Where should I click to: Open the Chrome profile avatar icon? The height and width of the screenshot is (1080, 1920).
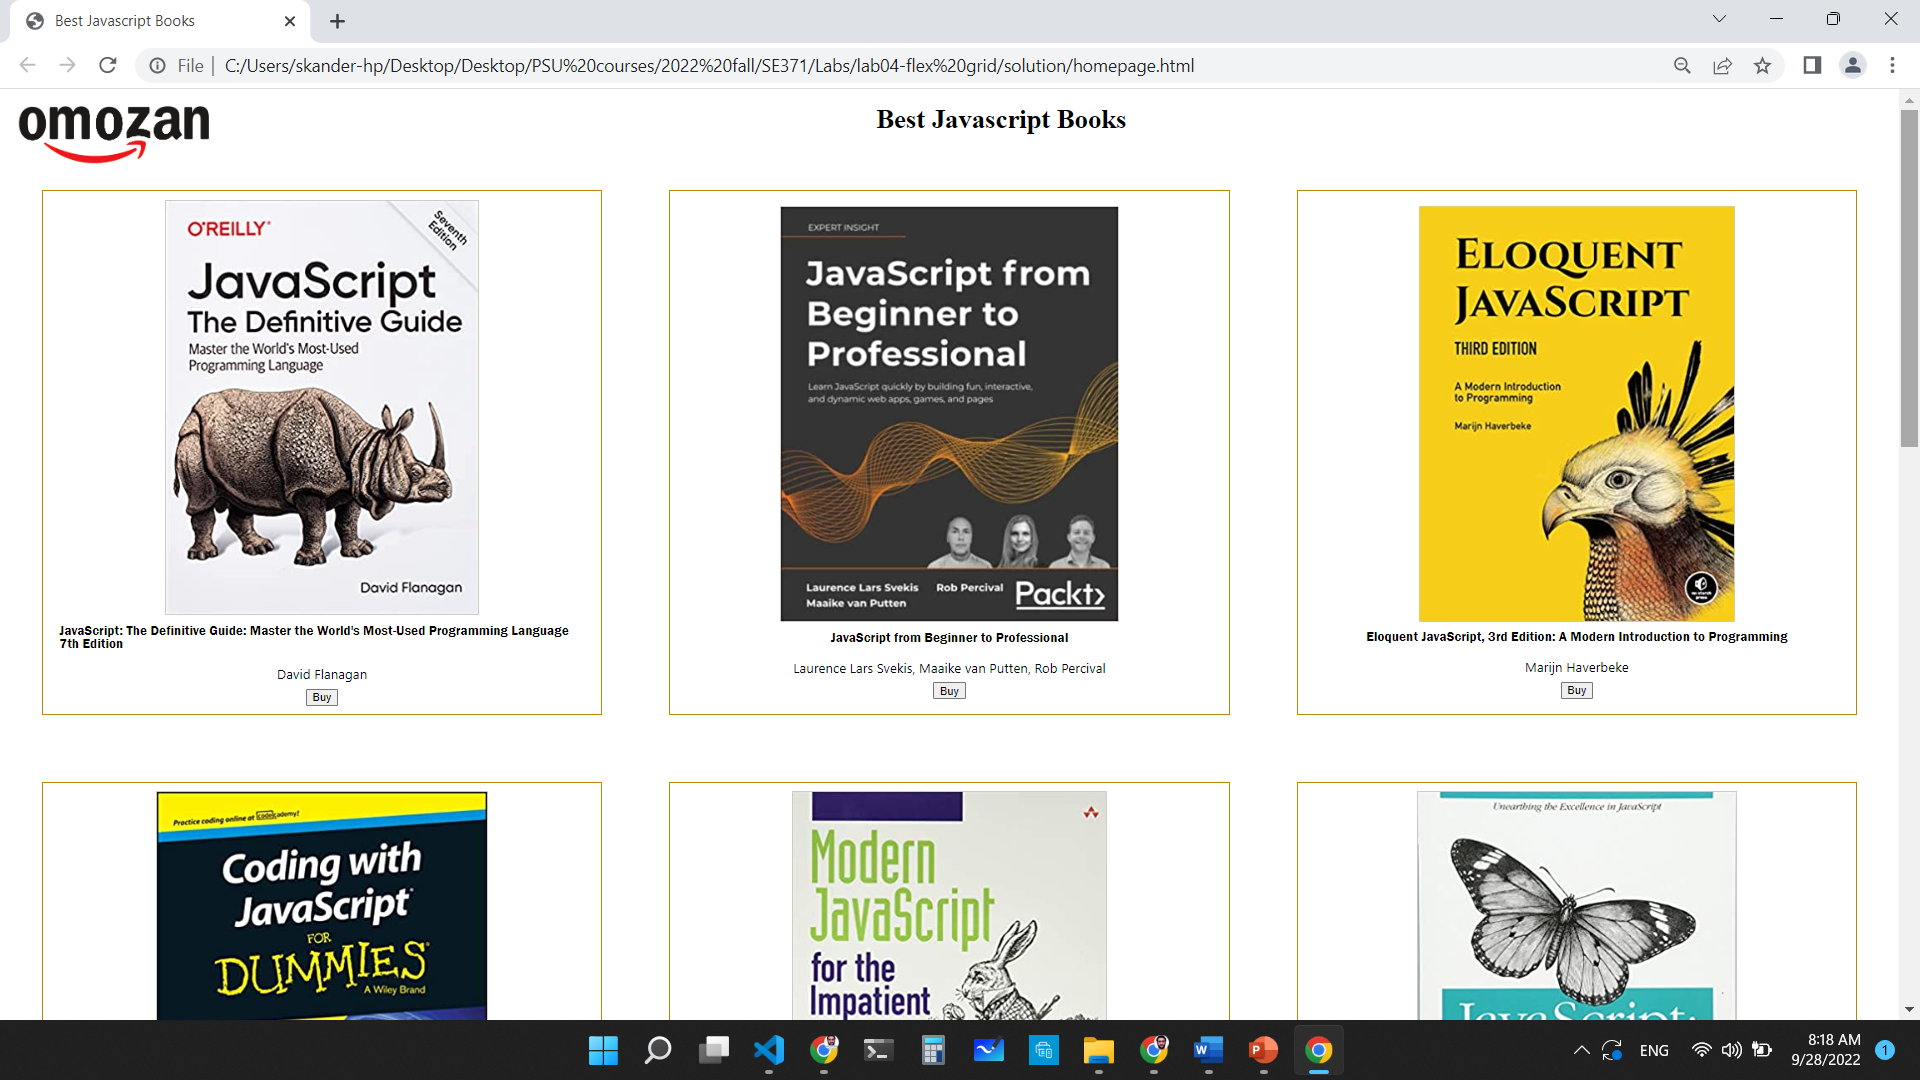(1852, 66)
